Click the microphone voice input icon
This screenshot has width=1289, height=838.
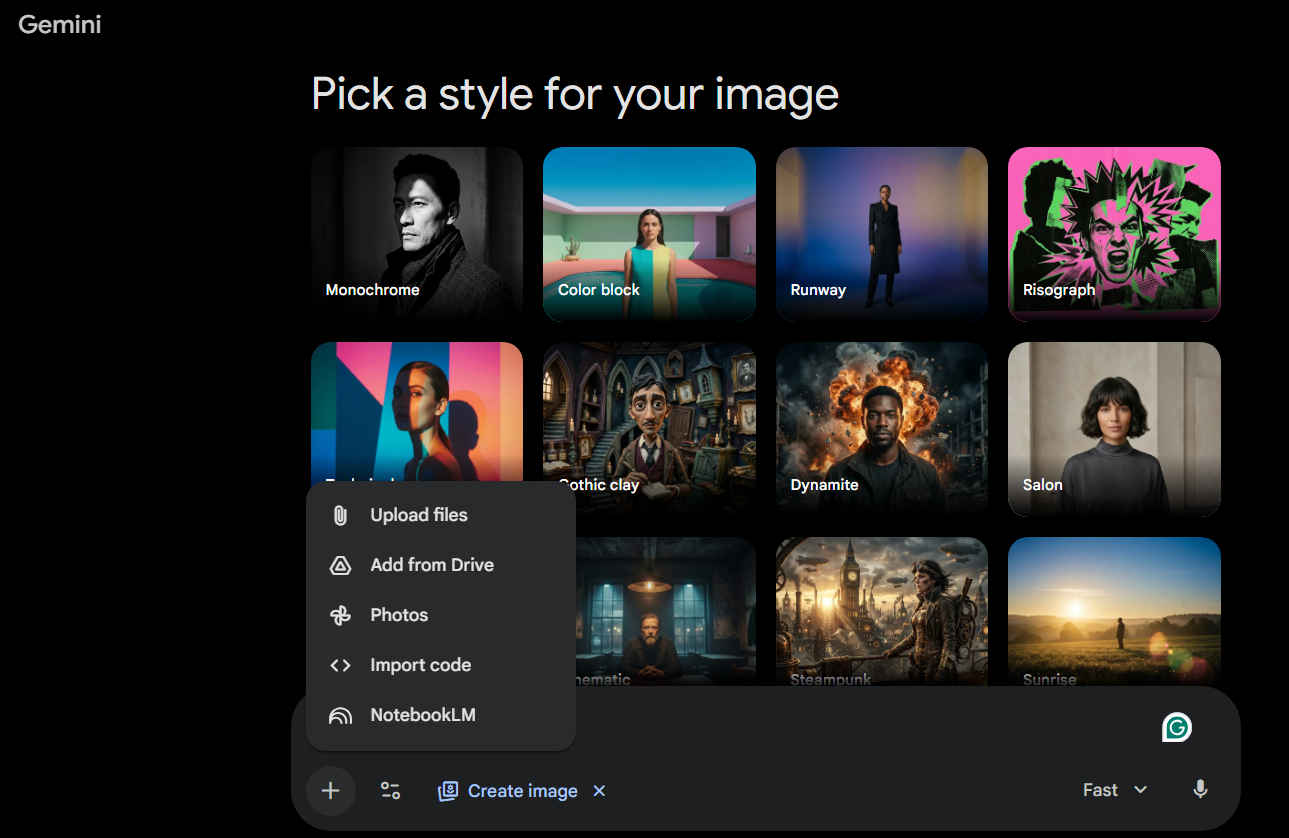[1200, 790]
